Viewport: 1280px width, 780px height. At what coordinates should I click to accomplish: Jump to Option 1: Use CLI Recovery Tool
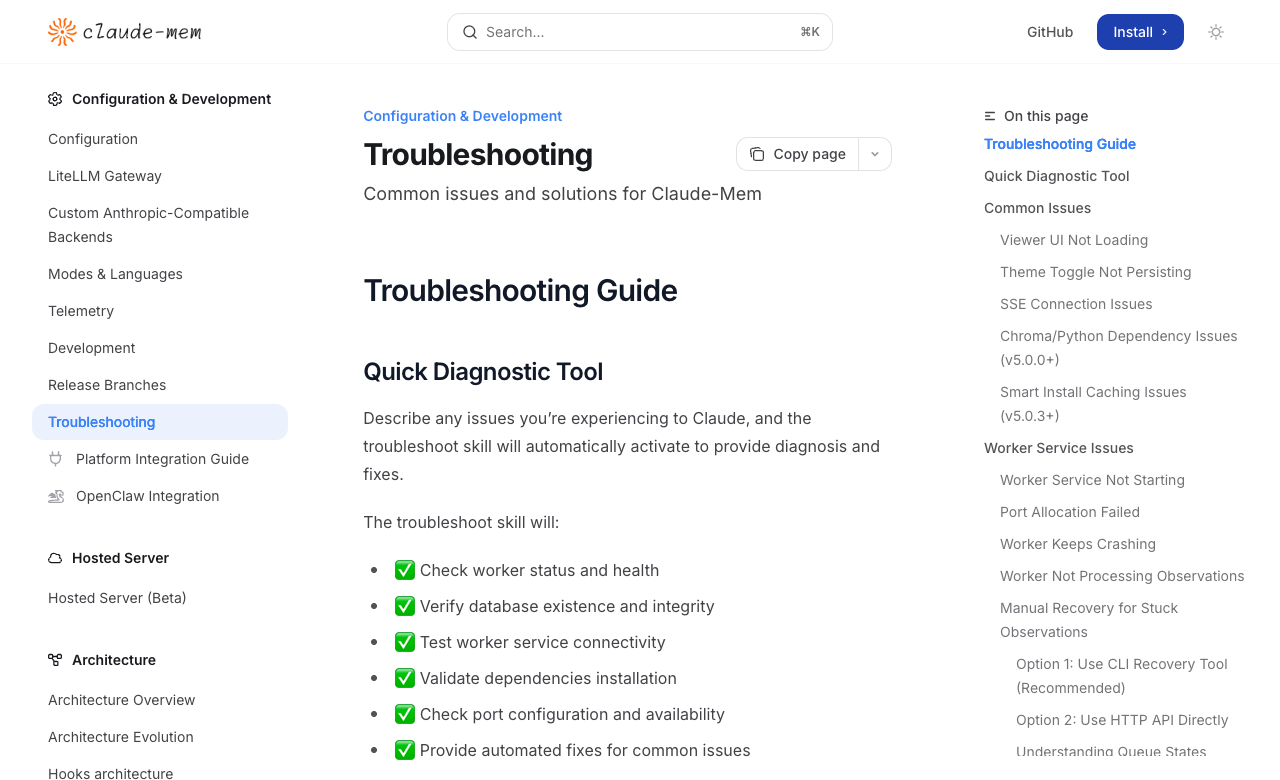point(1122,676)
